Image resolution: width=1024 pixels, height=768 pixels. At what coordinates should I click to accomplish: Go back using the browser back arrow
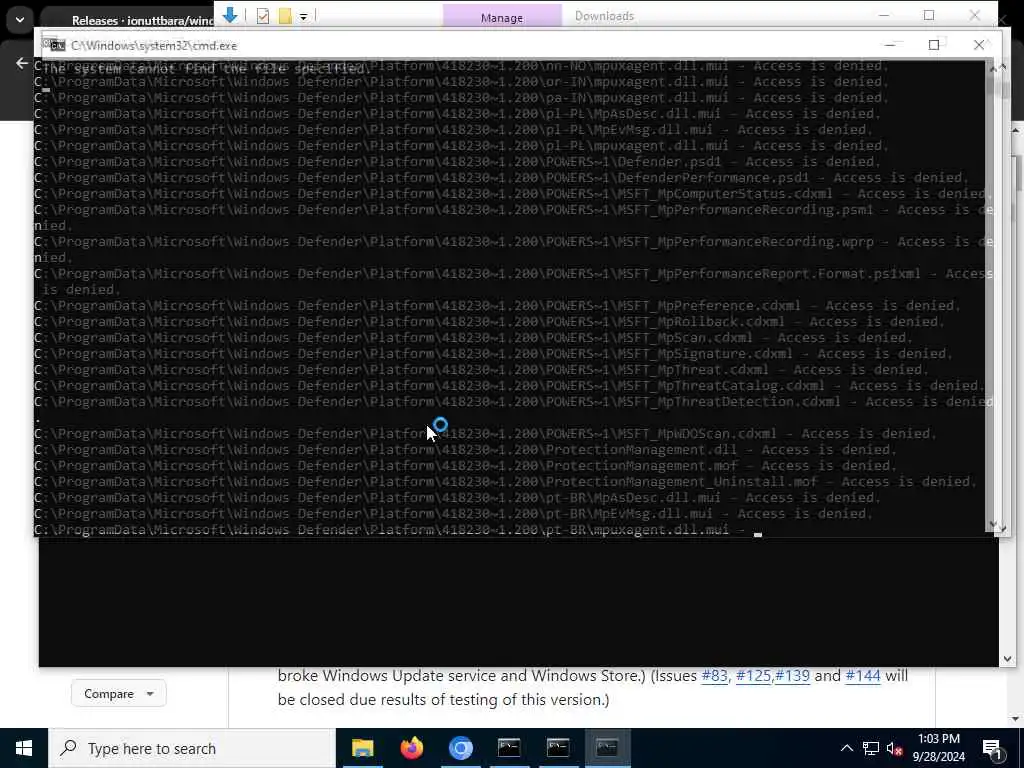pyautogui.click(x=22, y=63)
